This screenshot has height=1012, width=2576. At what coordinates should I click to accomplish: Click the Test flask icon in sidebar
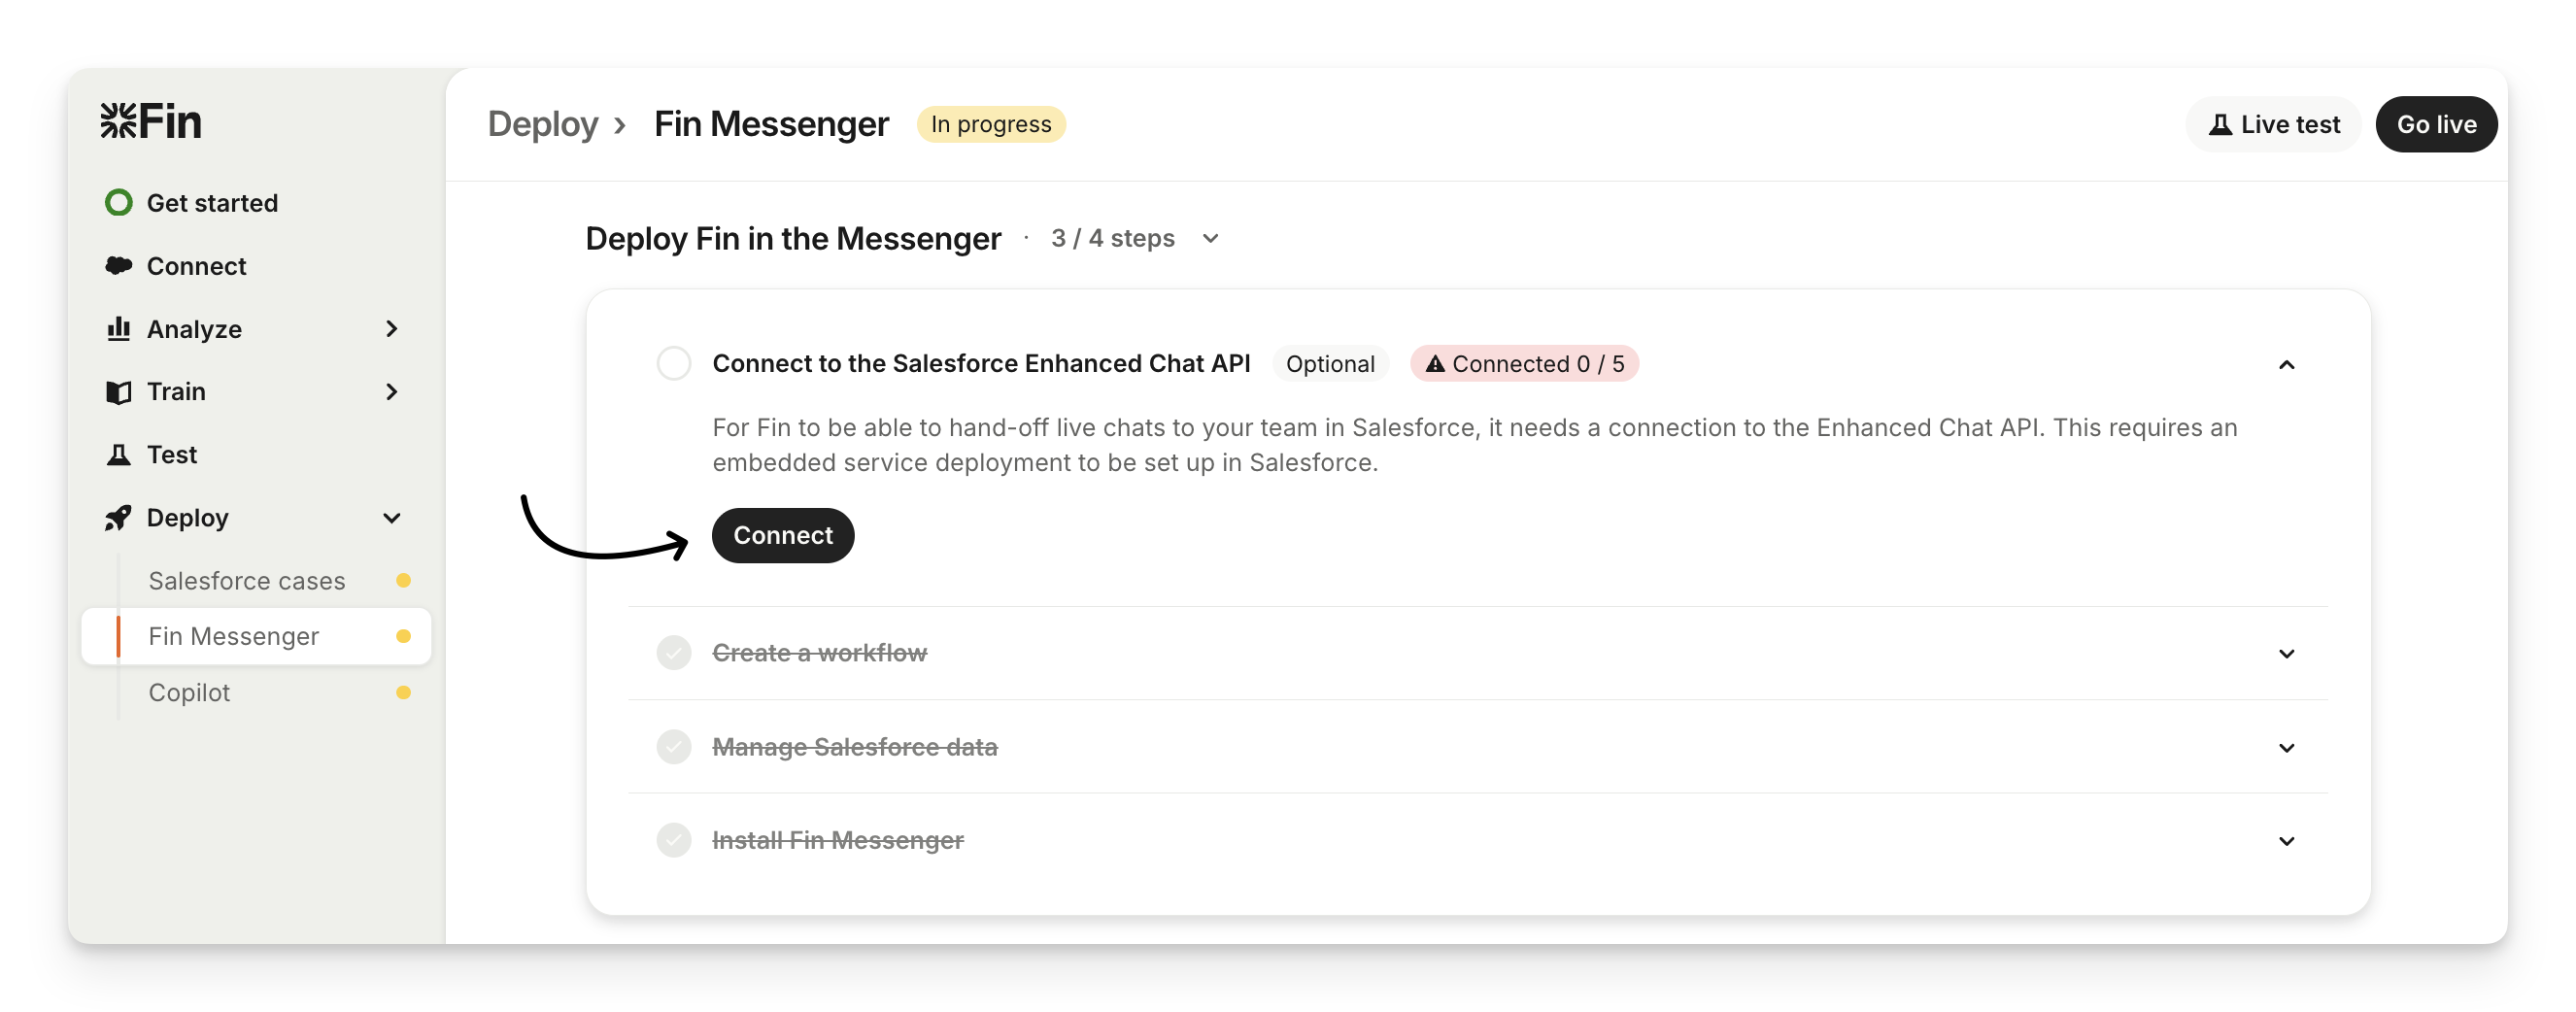point(119,455)
